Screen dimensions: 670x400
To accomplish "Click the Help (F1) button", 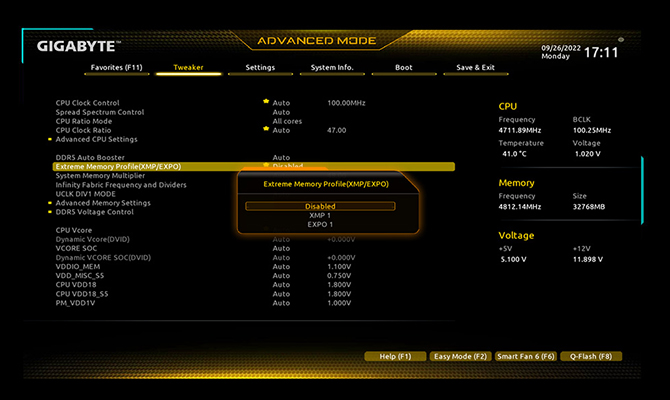I will point(395,356).
